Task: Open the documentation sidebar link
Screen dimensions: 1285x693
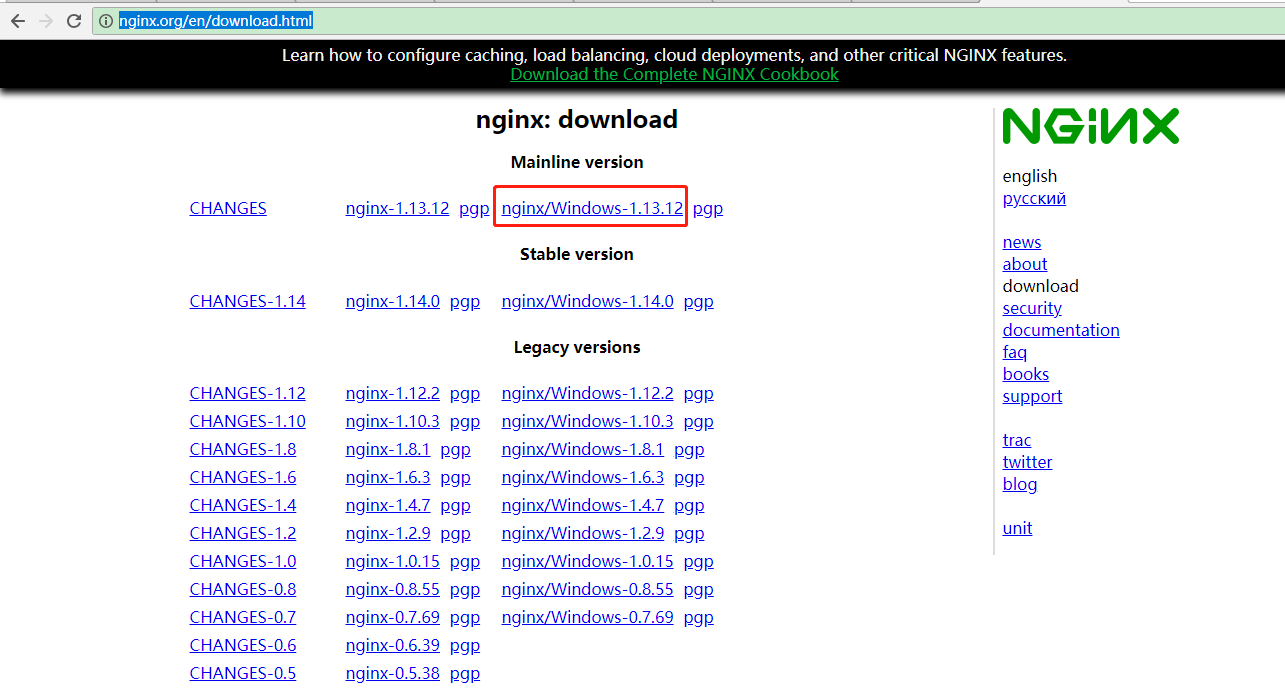Action: pos(1061,330)
